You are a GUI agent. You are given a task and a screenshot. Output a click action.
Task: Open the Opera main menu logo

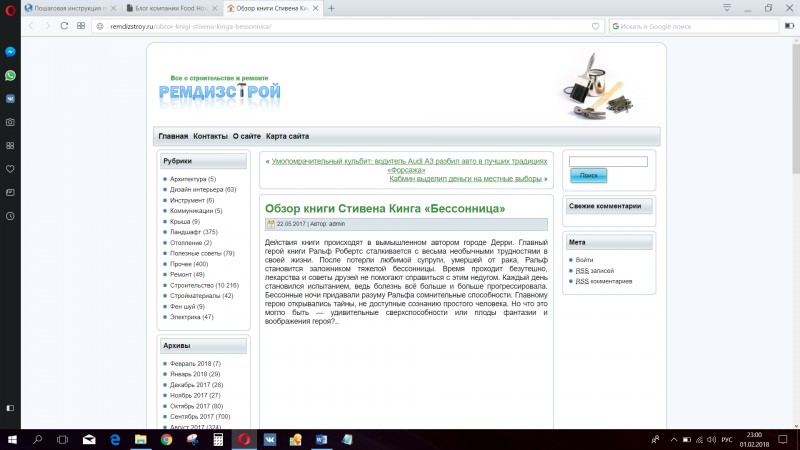(10, 10)
